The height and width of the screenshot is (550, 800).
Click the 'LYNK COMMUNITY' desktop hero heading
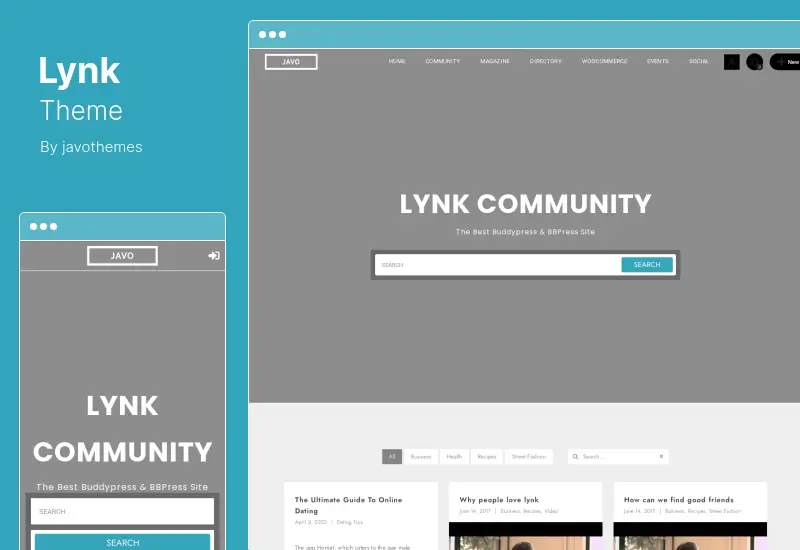(526, 204)
